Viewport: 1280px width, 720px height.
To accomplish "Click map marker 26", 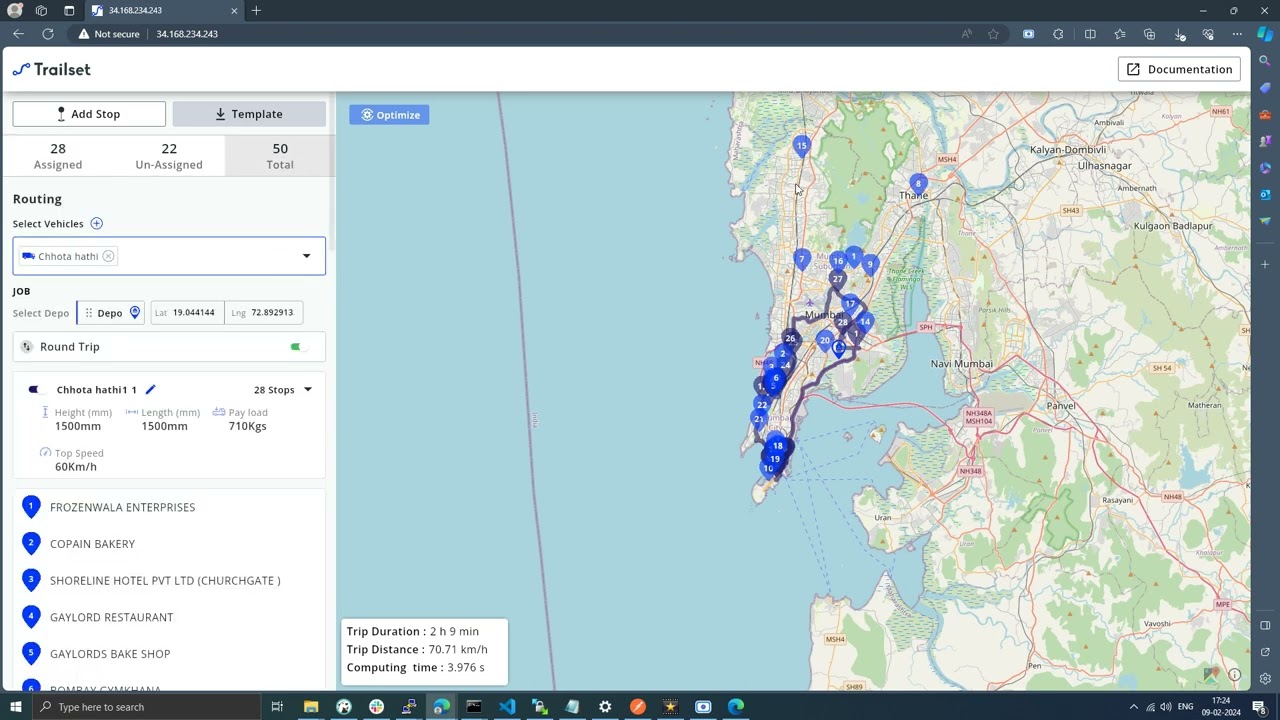I will [790, 339].
